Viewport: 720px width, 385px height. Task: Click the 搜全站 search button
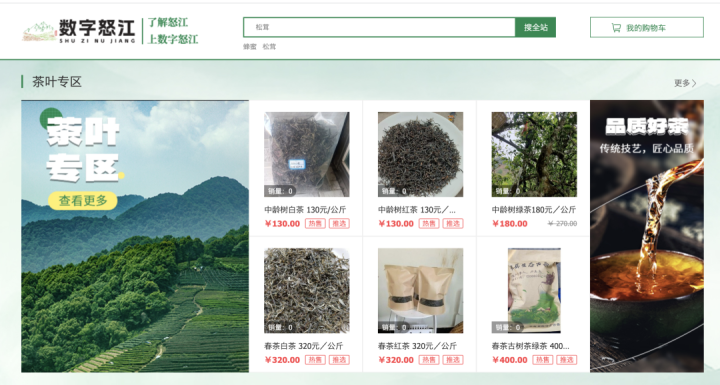point(535,27)
